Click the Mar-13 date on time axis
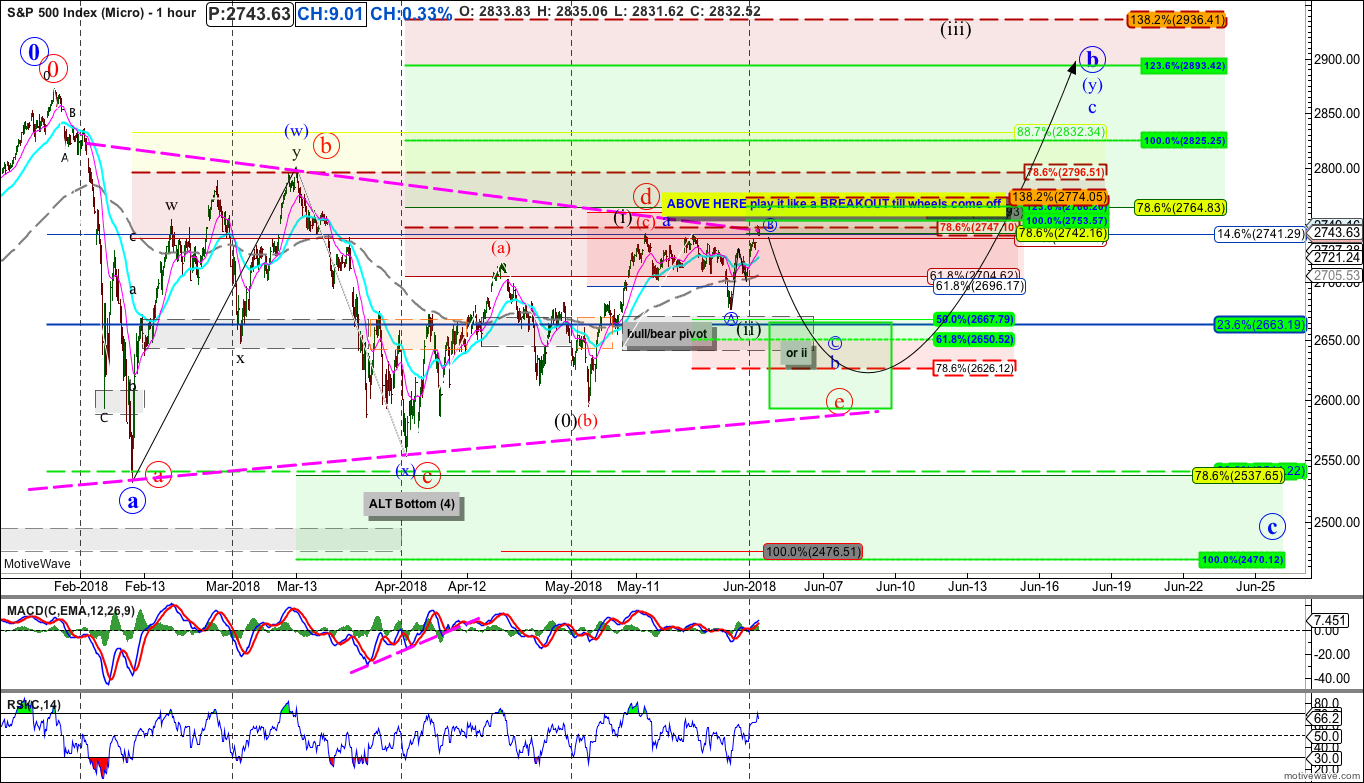 (297, 586)
